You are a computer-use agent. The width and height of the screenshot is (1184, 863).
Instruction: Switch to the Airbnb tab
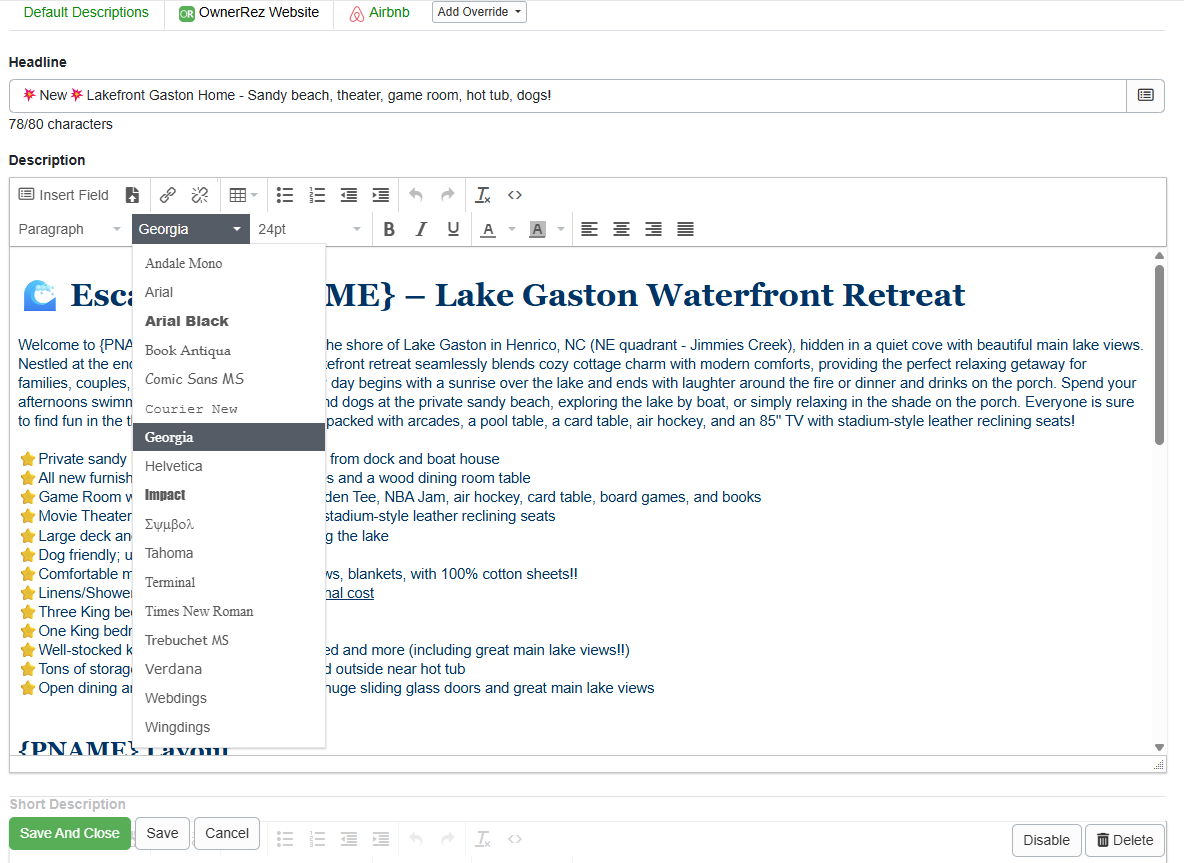379,13
